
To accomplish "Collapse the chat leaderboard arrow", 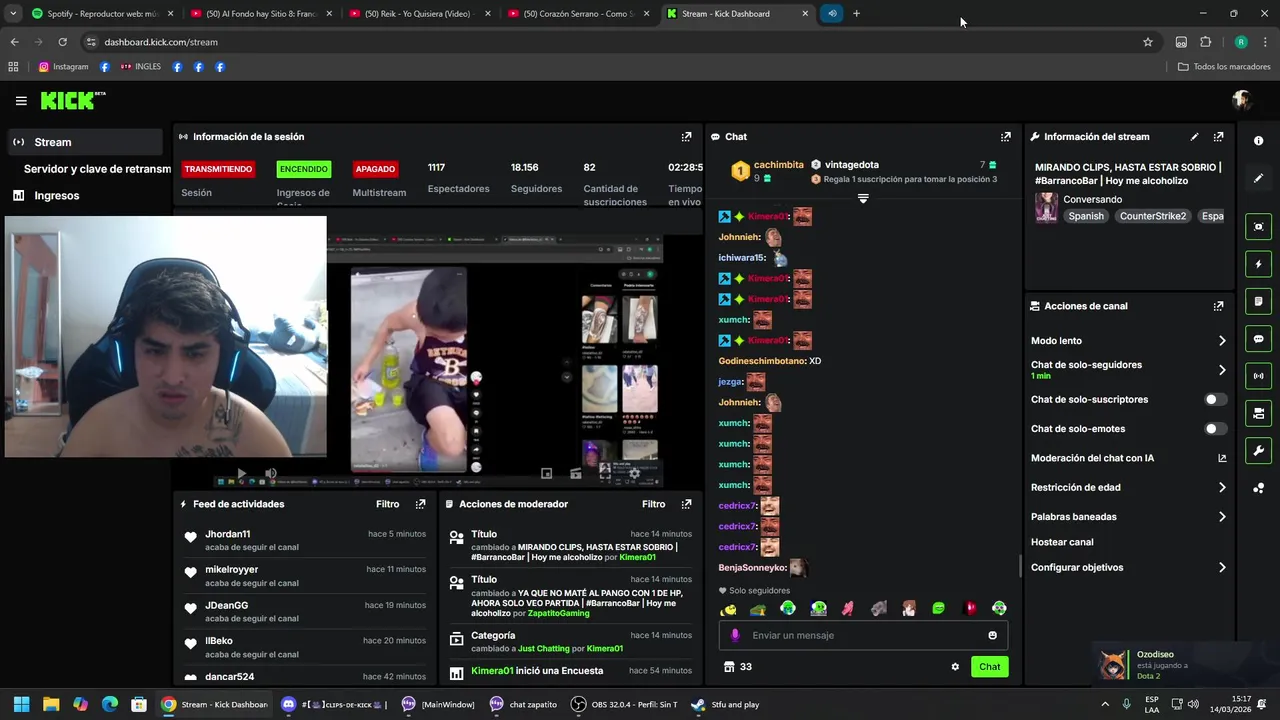I will click(863, 198).
